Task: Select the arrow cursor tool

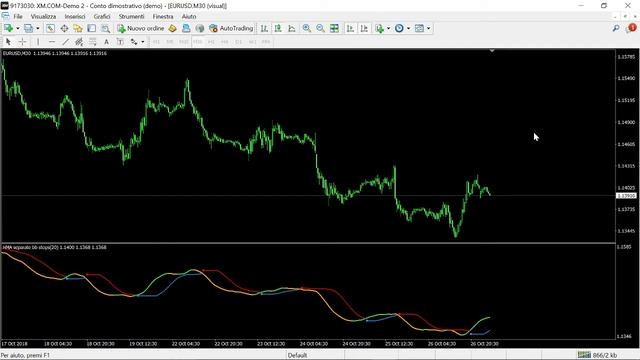Action: pyautogui.click(x=8, y=42)
